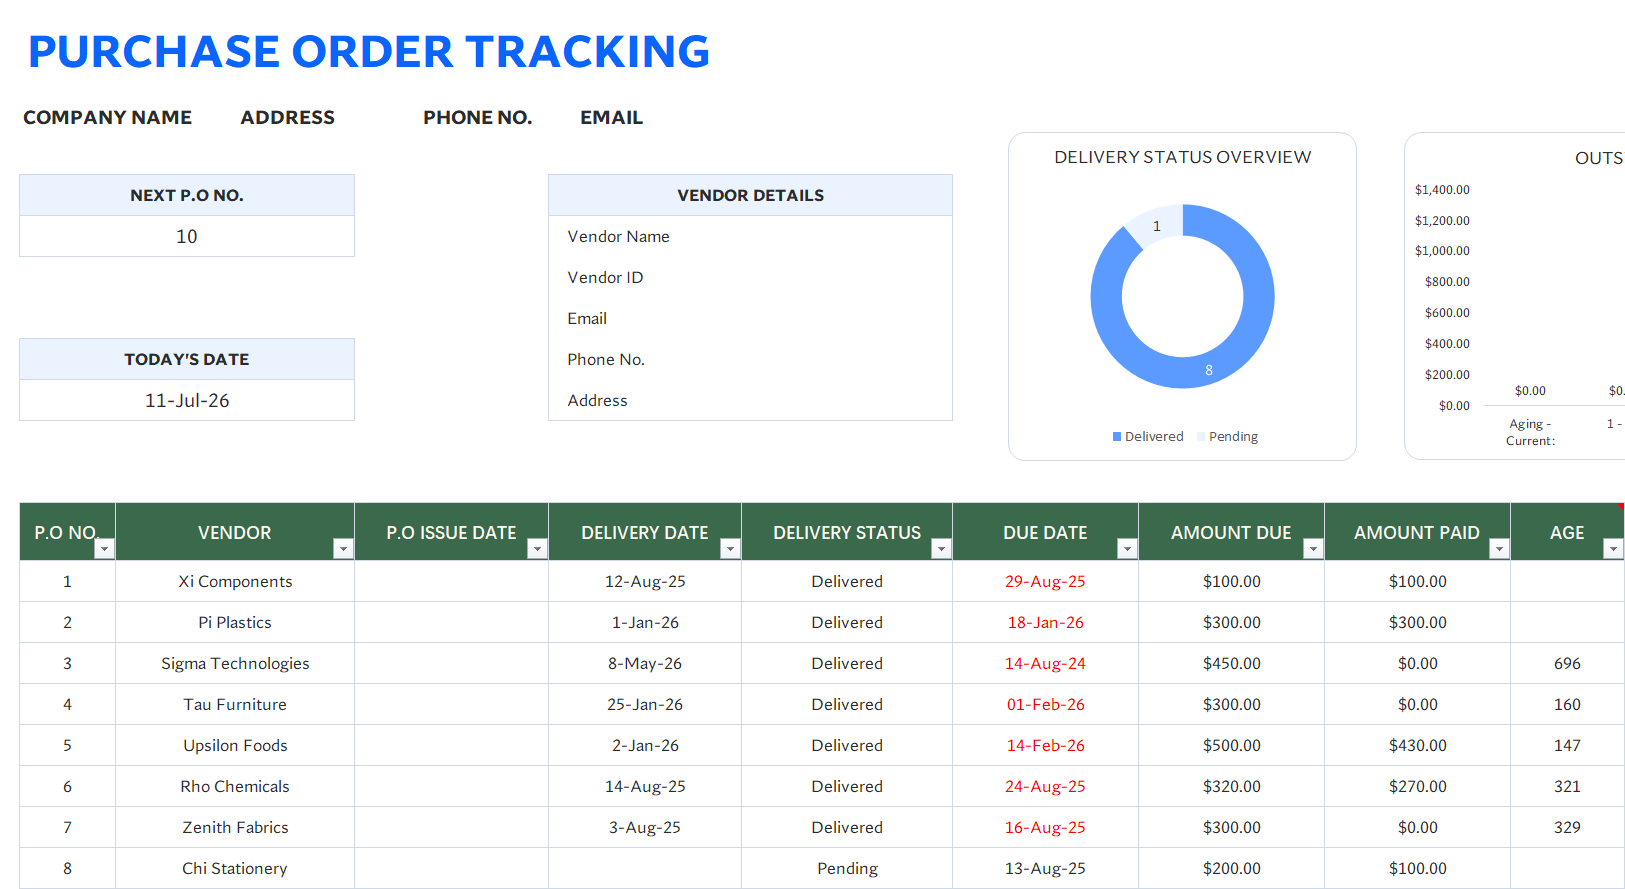This screenshot has width=1625, height=889.
Task: Select the Today's Date cell 11-Jul-26
Action: (x=187, y=400)
